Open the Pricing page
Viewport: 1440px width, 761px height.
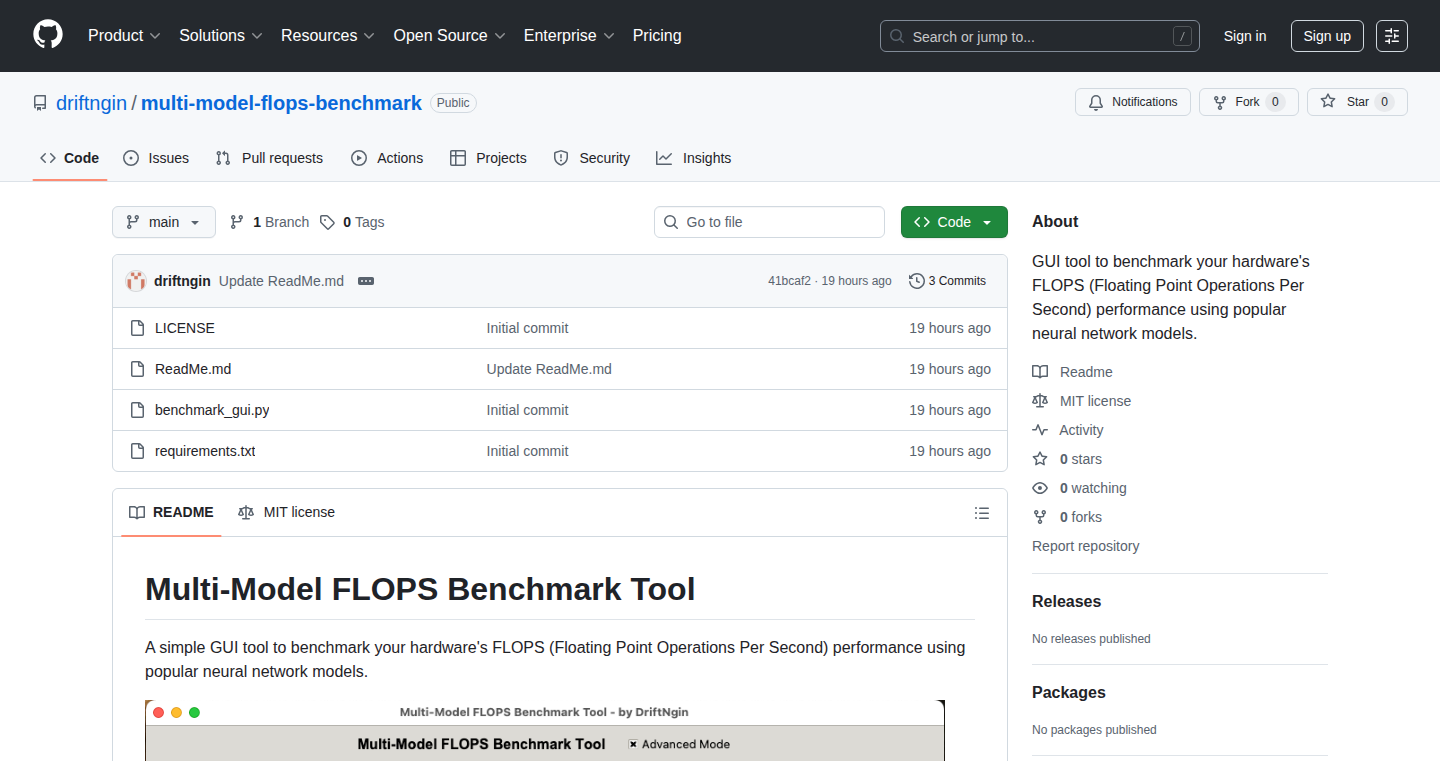[x=657, y=36]
